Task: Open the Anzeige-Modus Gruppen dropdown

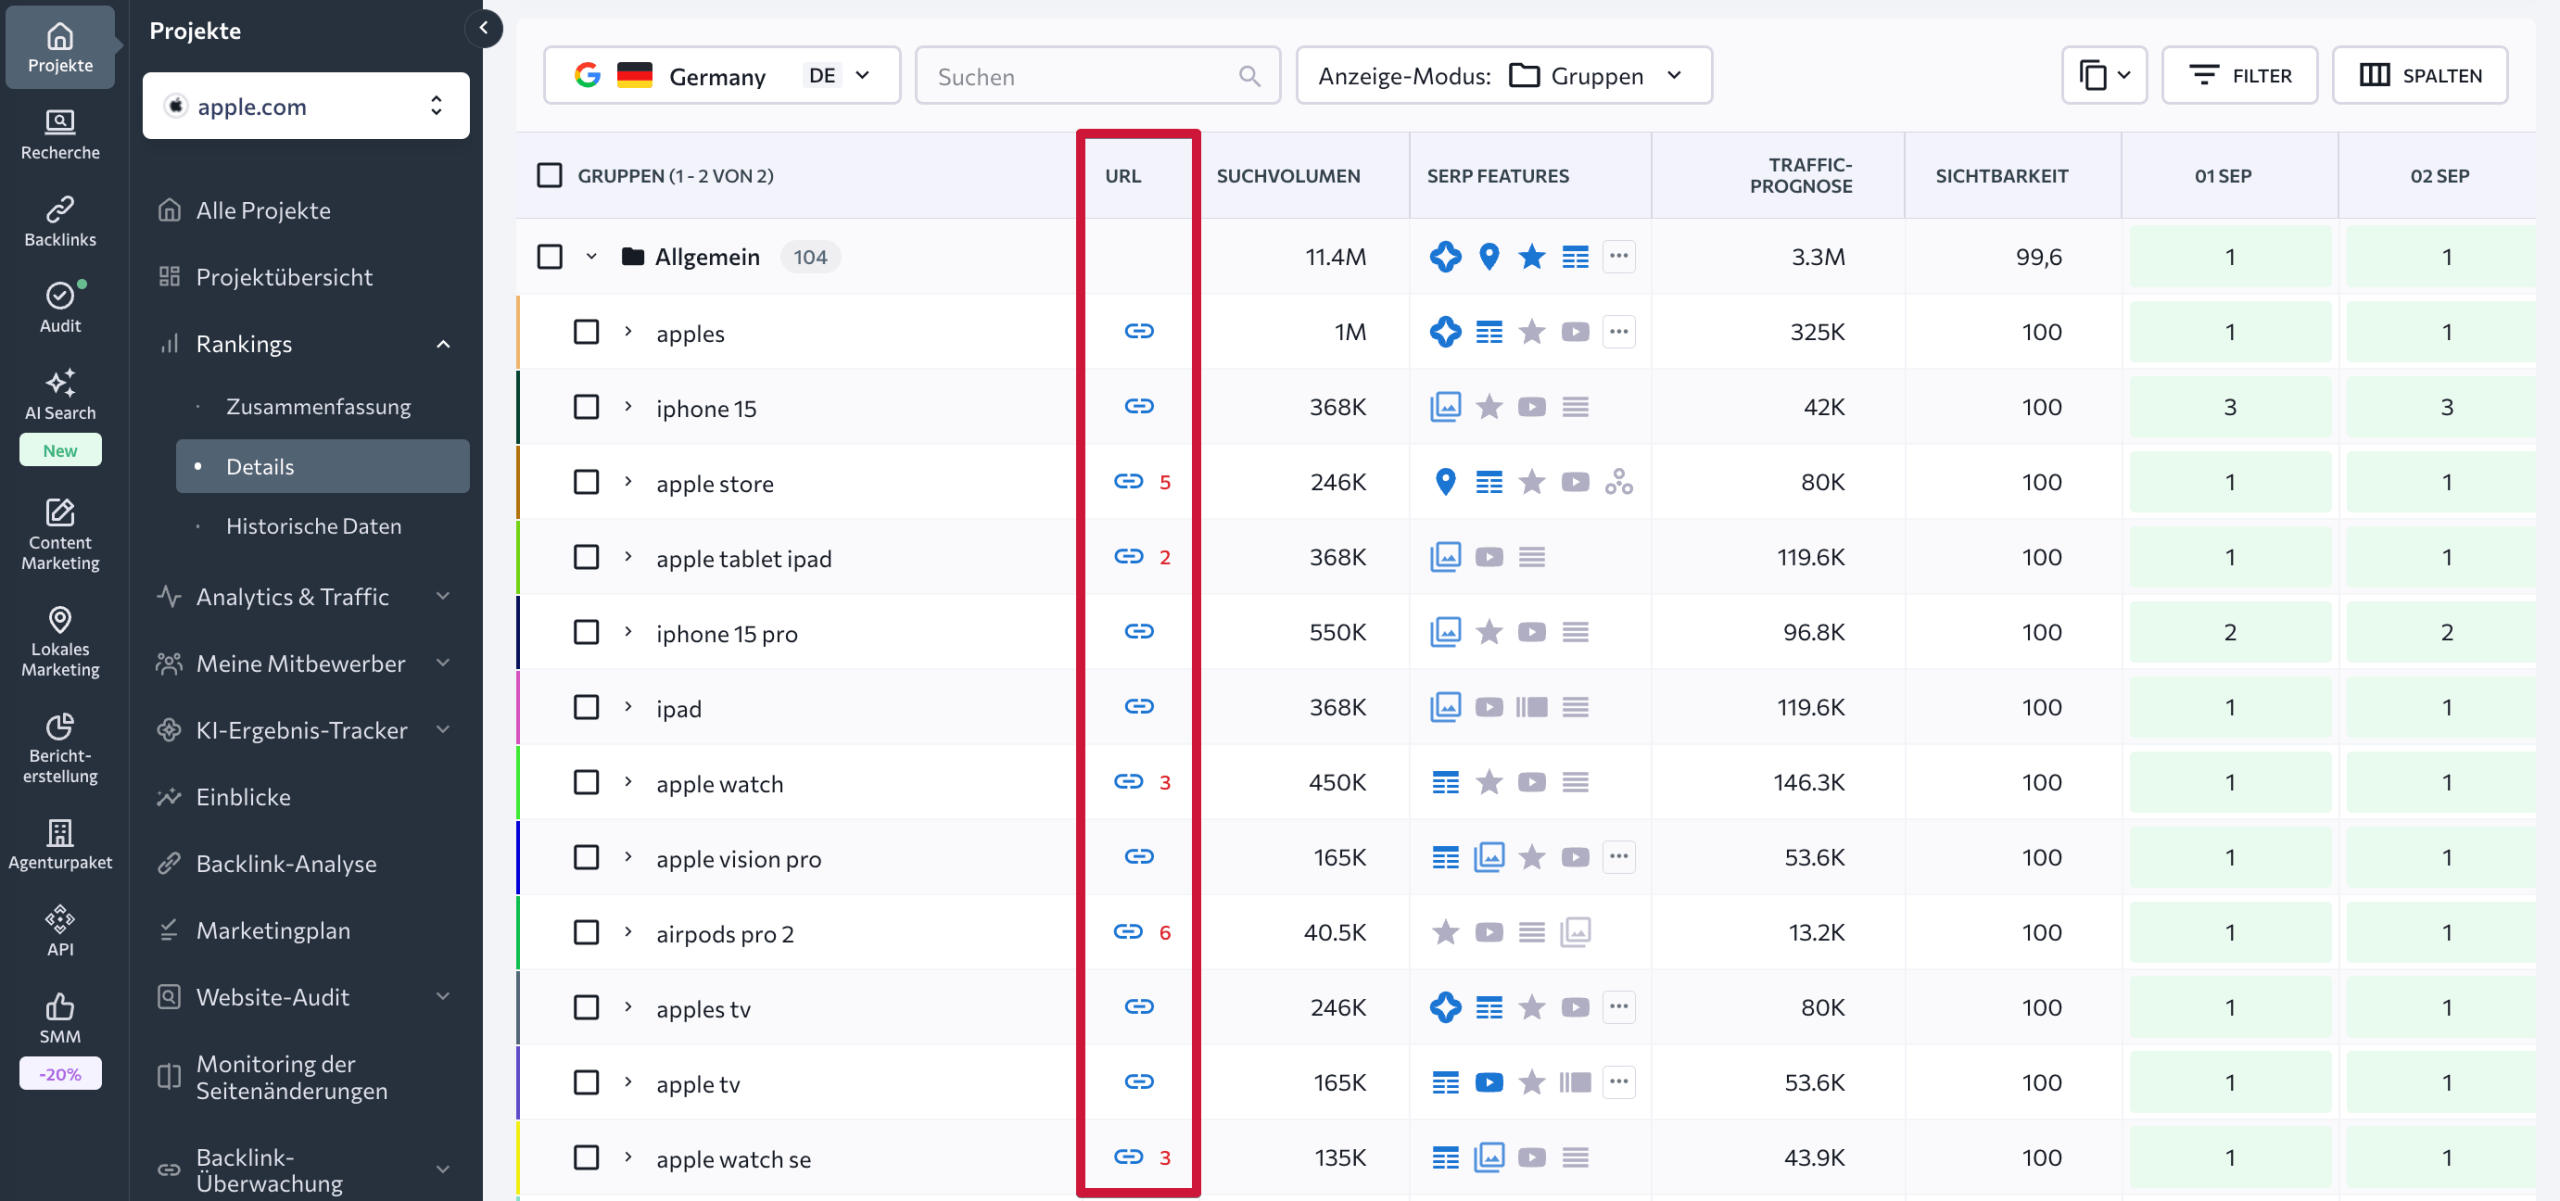Action: click(x=1503, y=76)
